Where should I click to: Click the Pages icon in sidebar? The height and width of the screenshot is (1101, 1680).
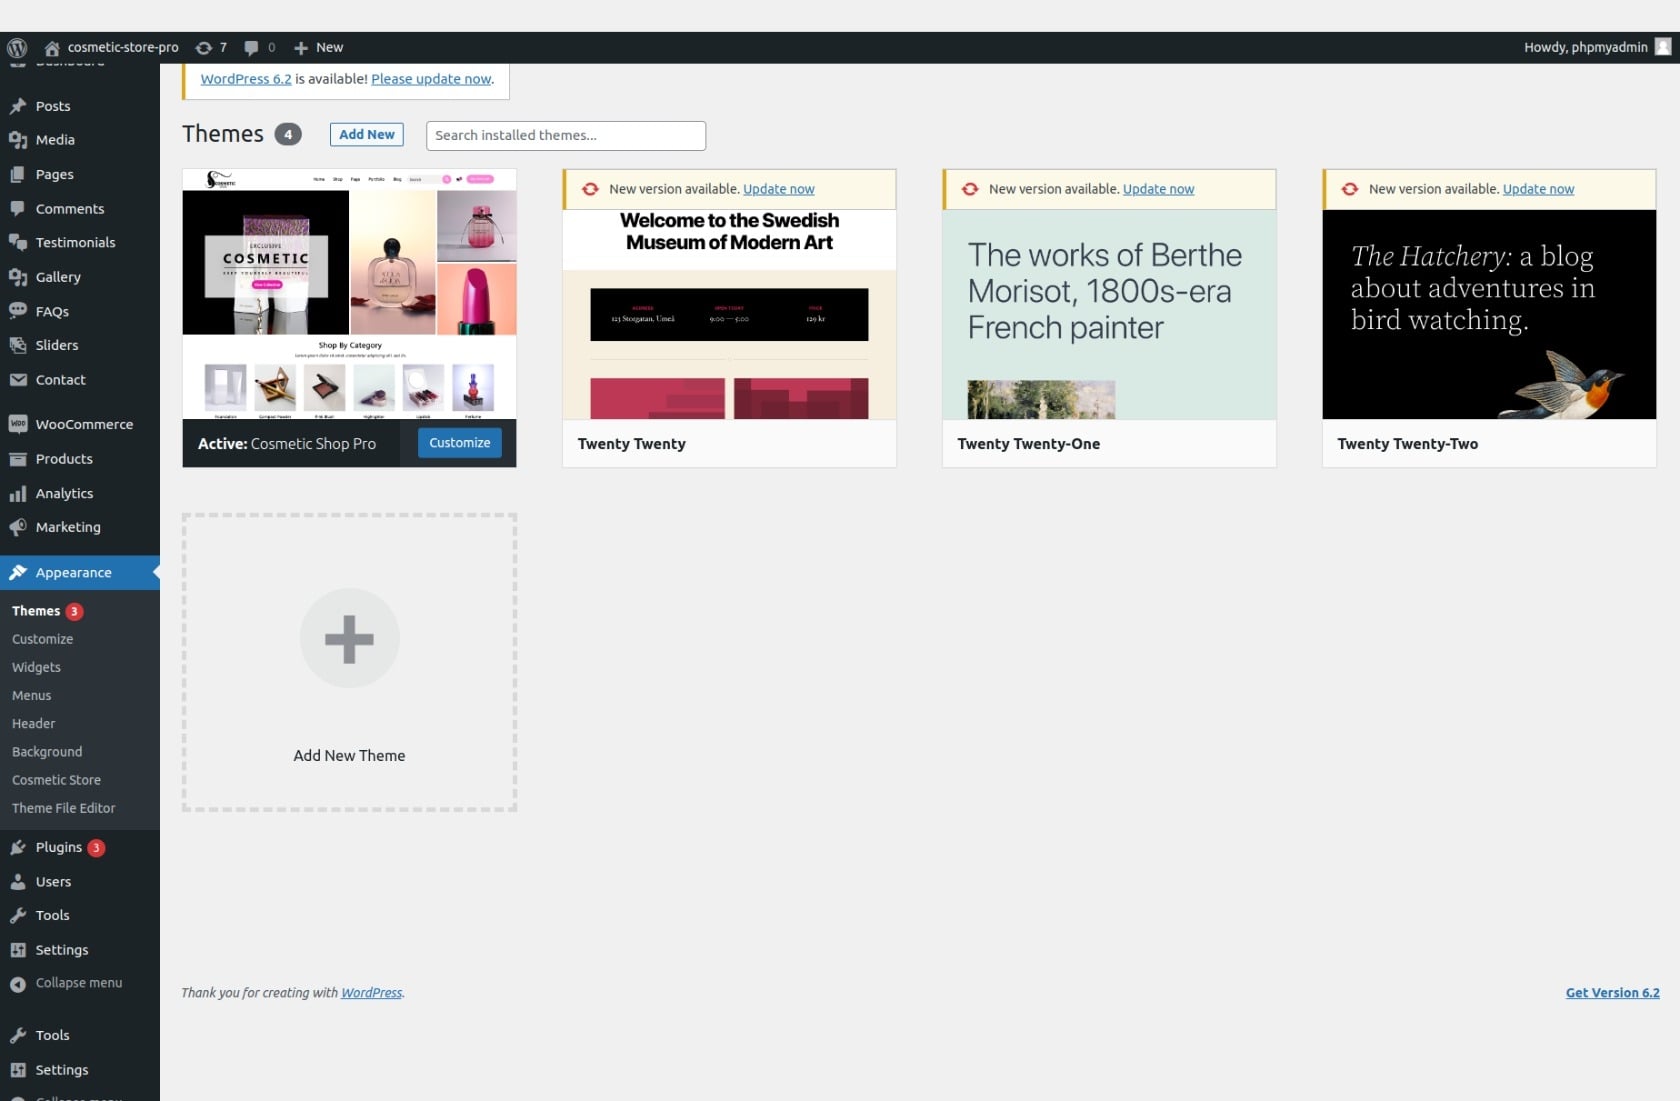(18, 174)
